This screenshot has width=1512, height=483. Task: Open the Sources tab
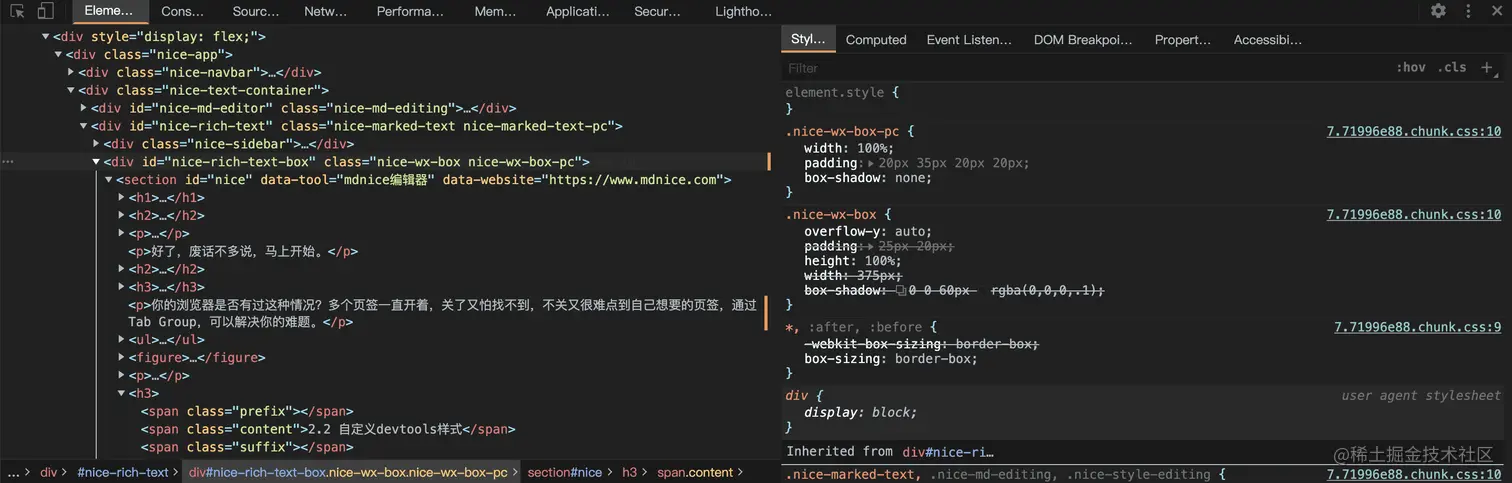(256, 11)
